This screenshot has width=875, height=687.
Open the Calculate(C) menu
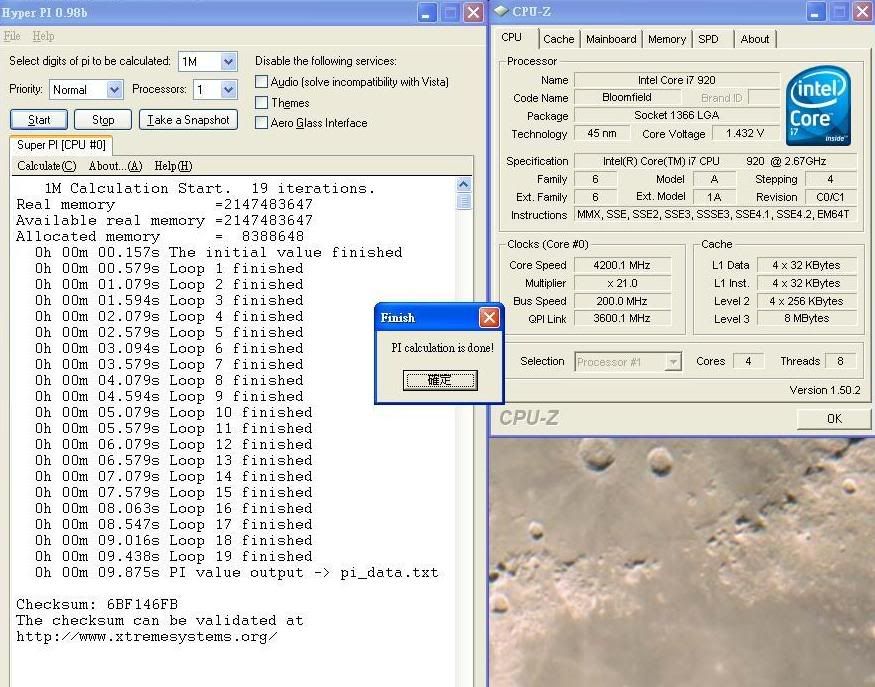tap(46, 166)
